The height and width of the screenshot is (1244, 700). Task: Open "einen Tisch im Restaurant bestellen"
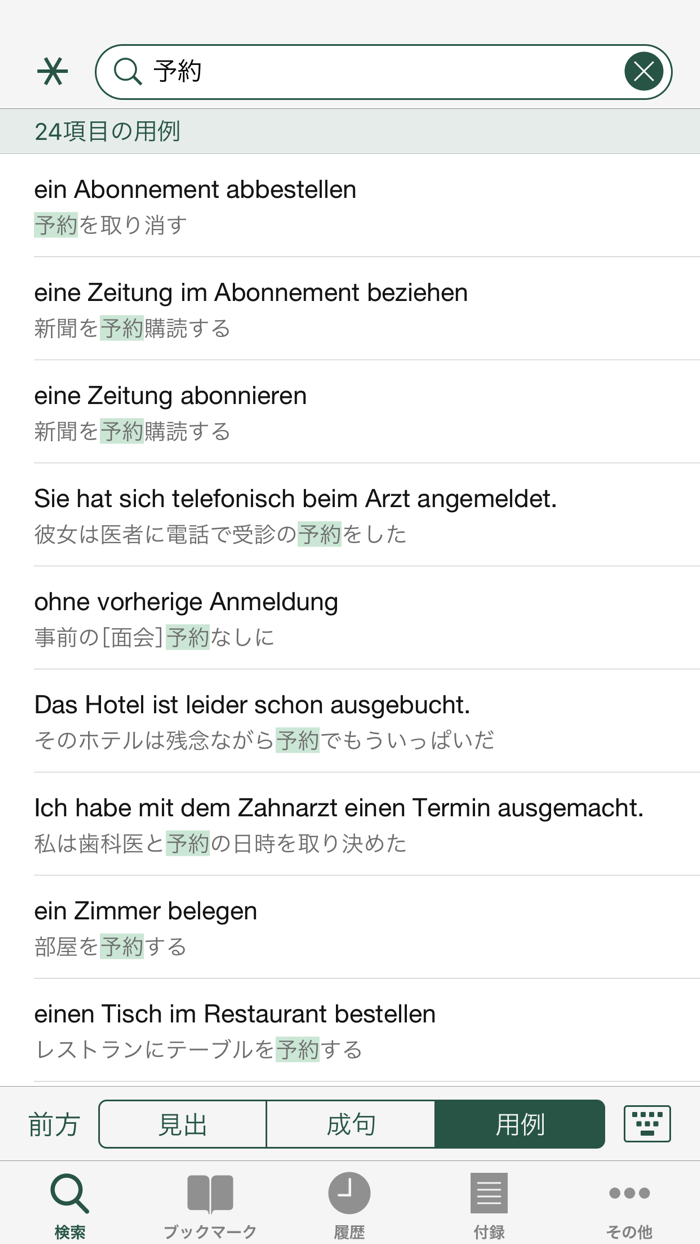(350, 1029)
